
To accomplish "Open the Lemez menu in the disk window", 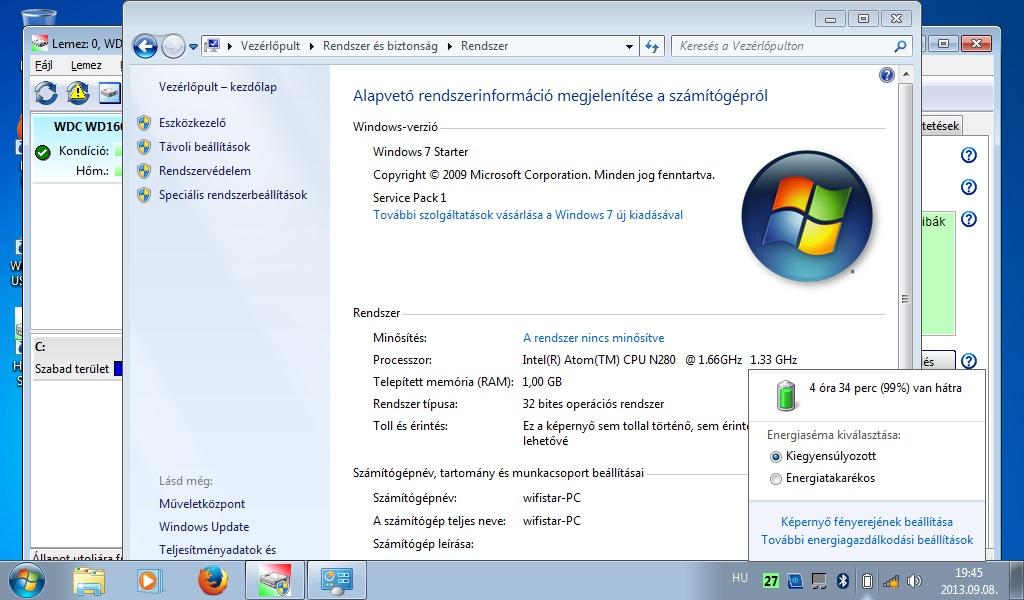I will click(86, 65).
